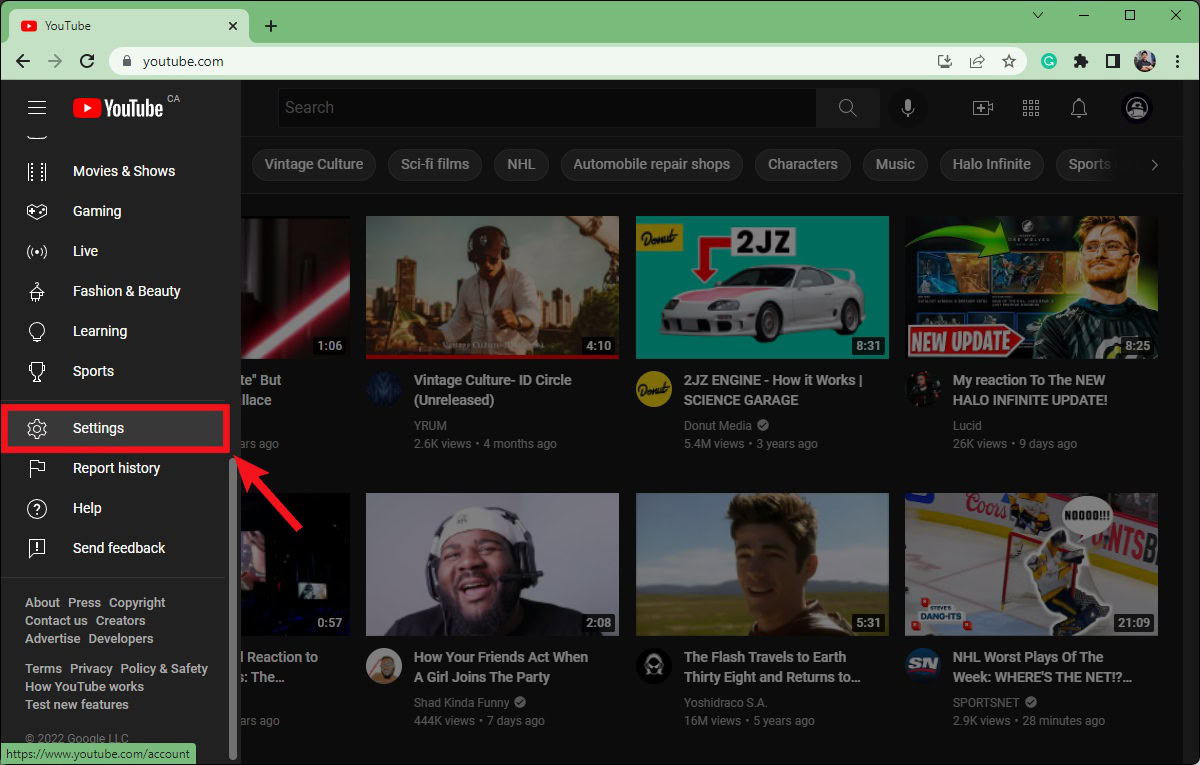Click the hamburger guide menu icon

coord(37,108)
